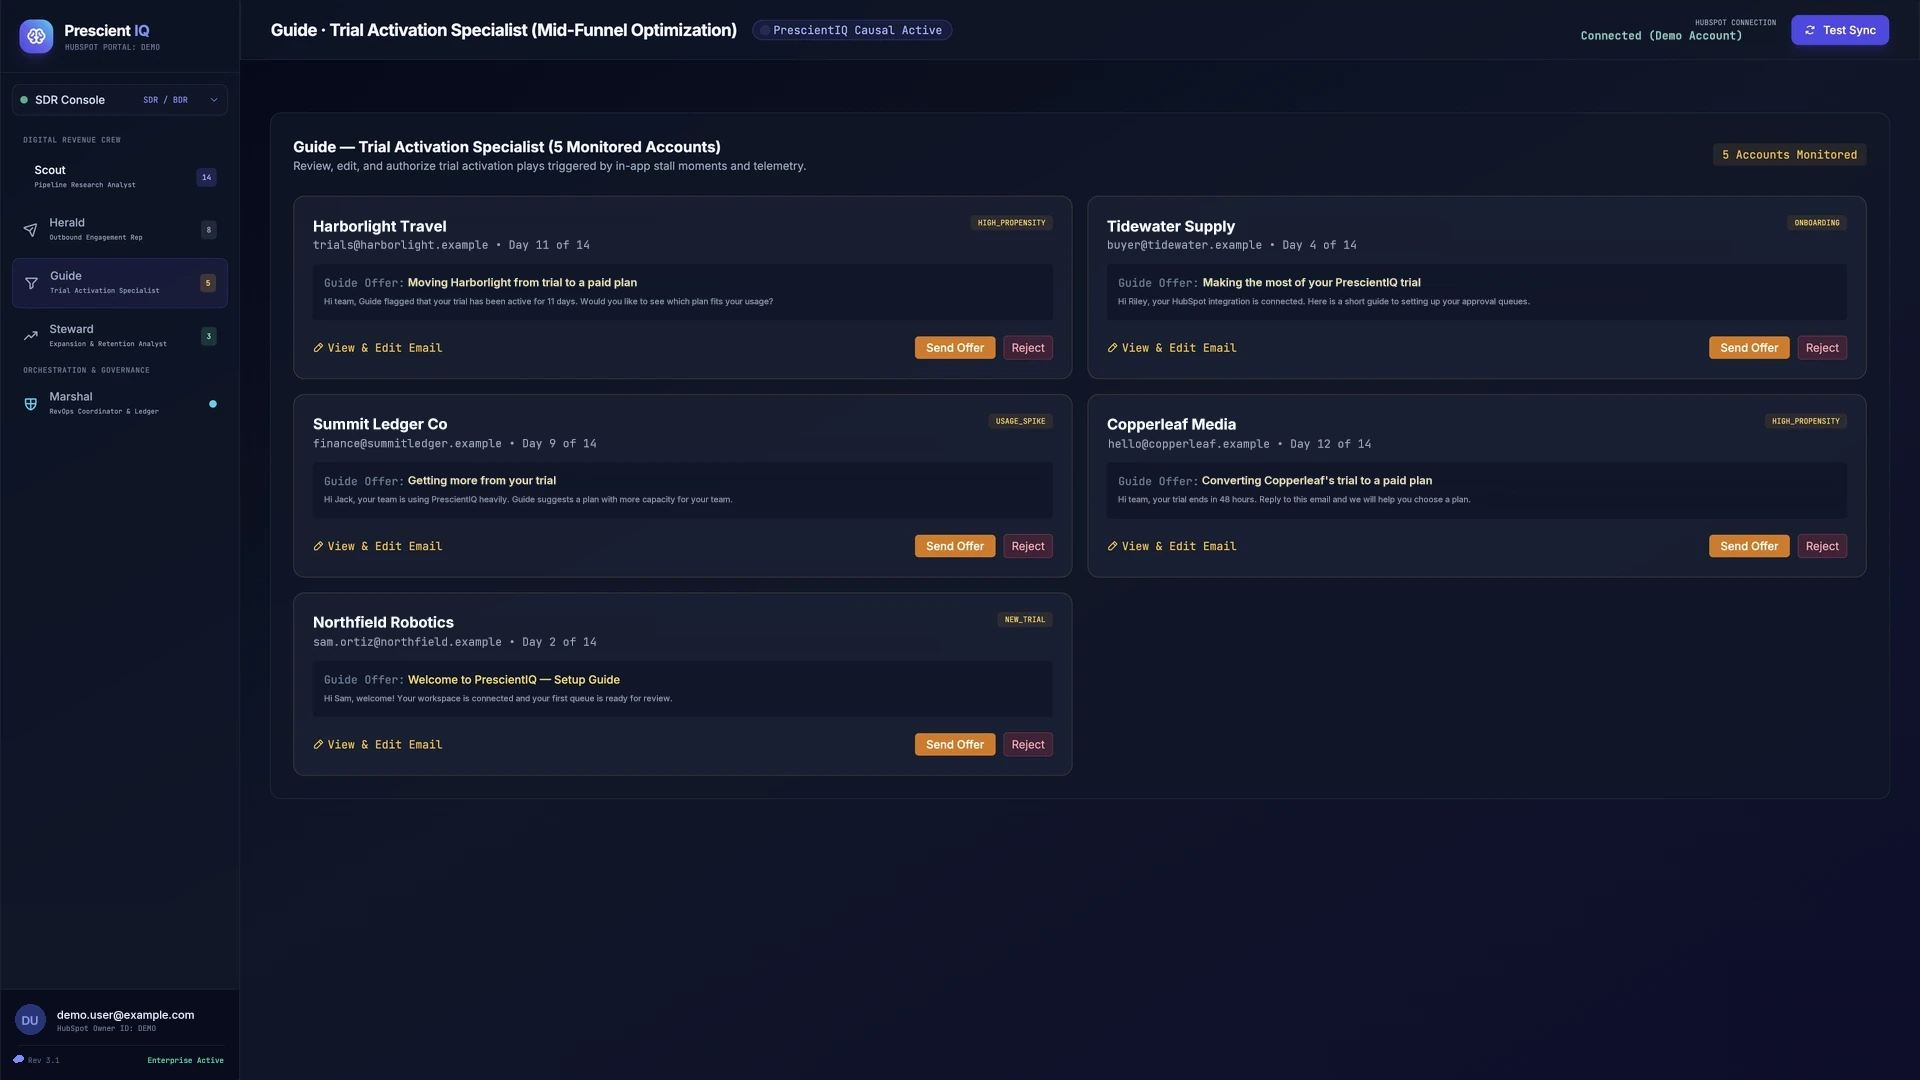Reject the Harborlight Travel offer
The height and width of the screenshot is (1080, 1920).
click(1028, 348)
